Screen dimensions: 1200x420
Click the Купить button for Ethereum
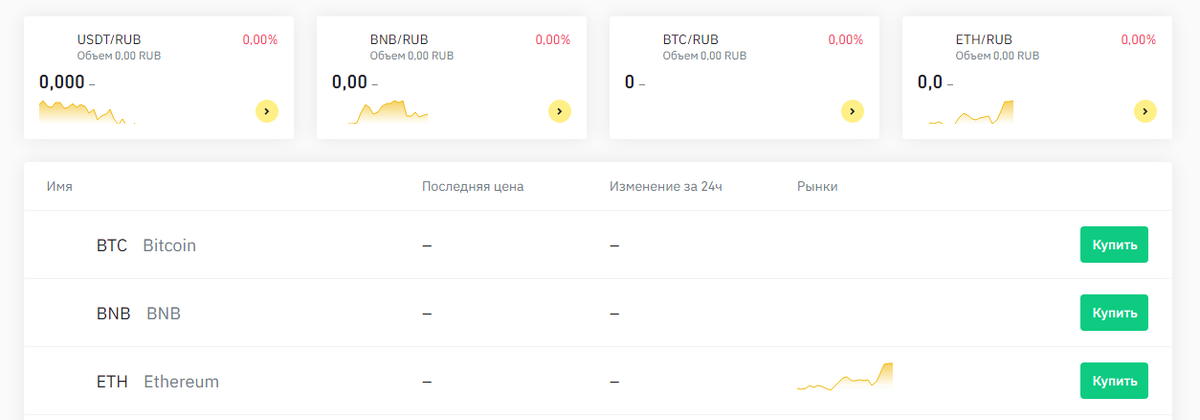click(x=1114, y=381)
